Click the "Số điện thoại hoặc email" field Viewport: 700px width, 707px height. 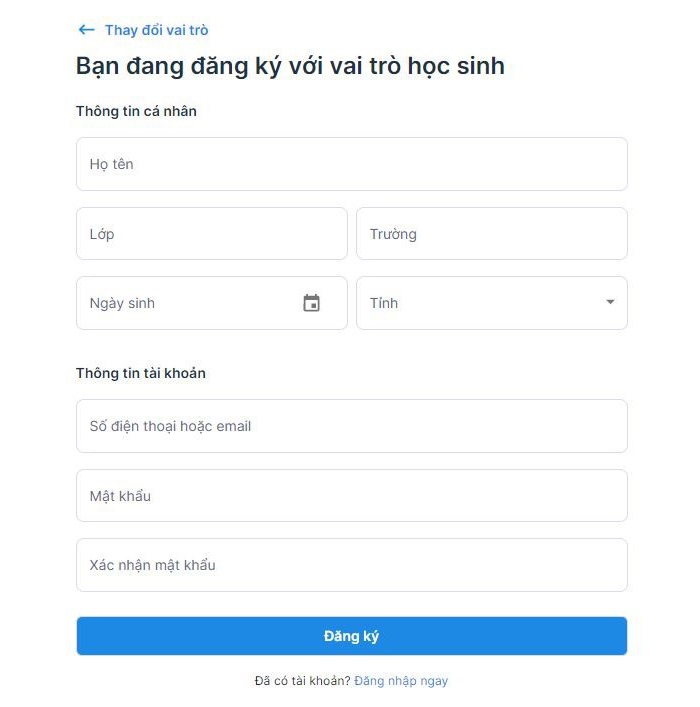pos(351,426)
